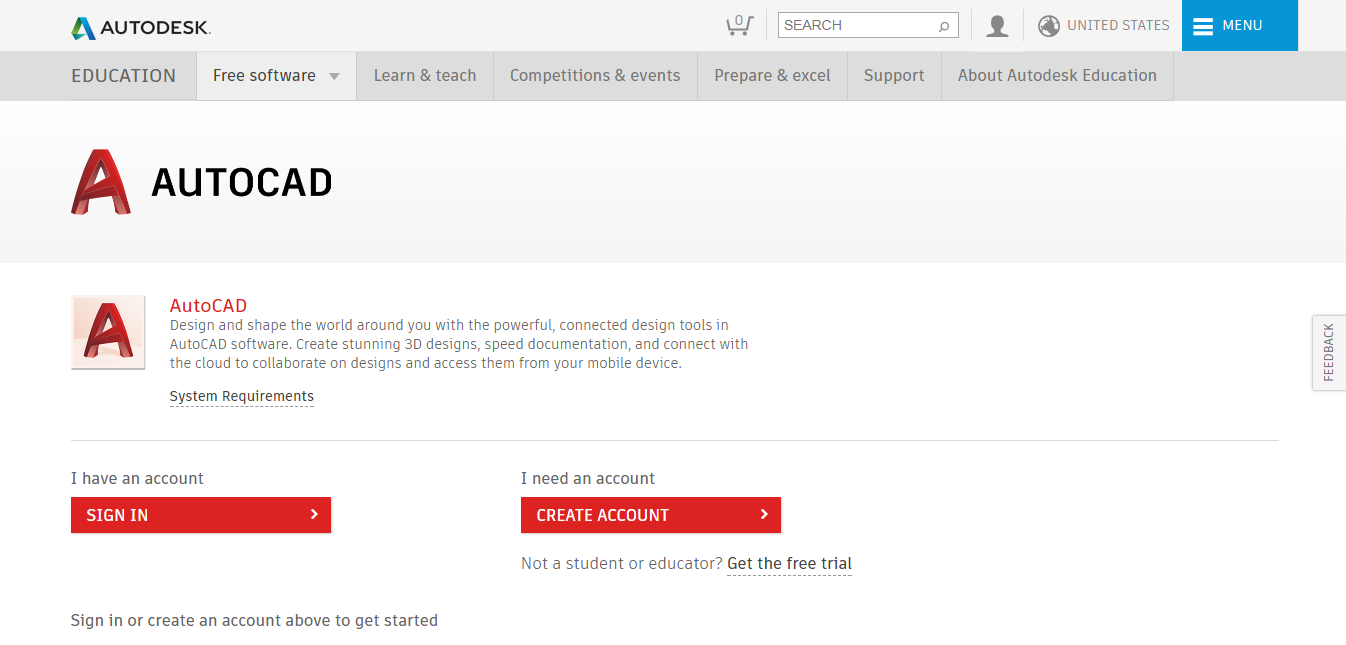Expand the Free software dropdown arrow
1346x645 pixels.
(x=334, y=77)
